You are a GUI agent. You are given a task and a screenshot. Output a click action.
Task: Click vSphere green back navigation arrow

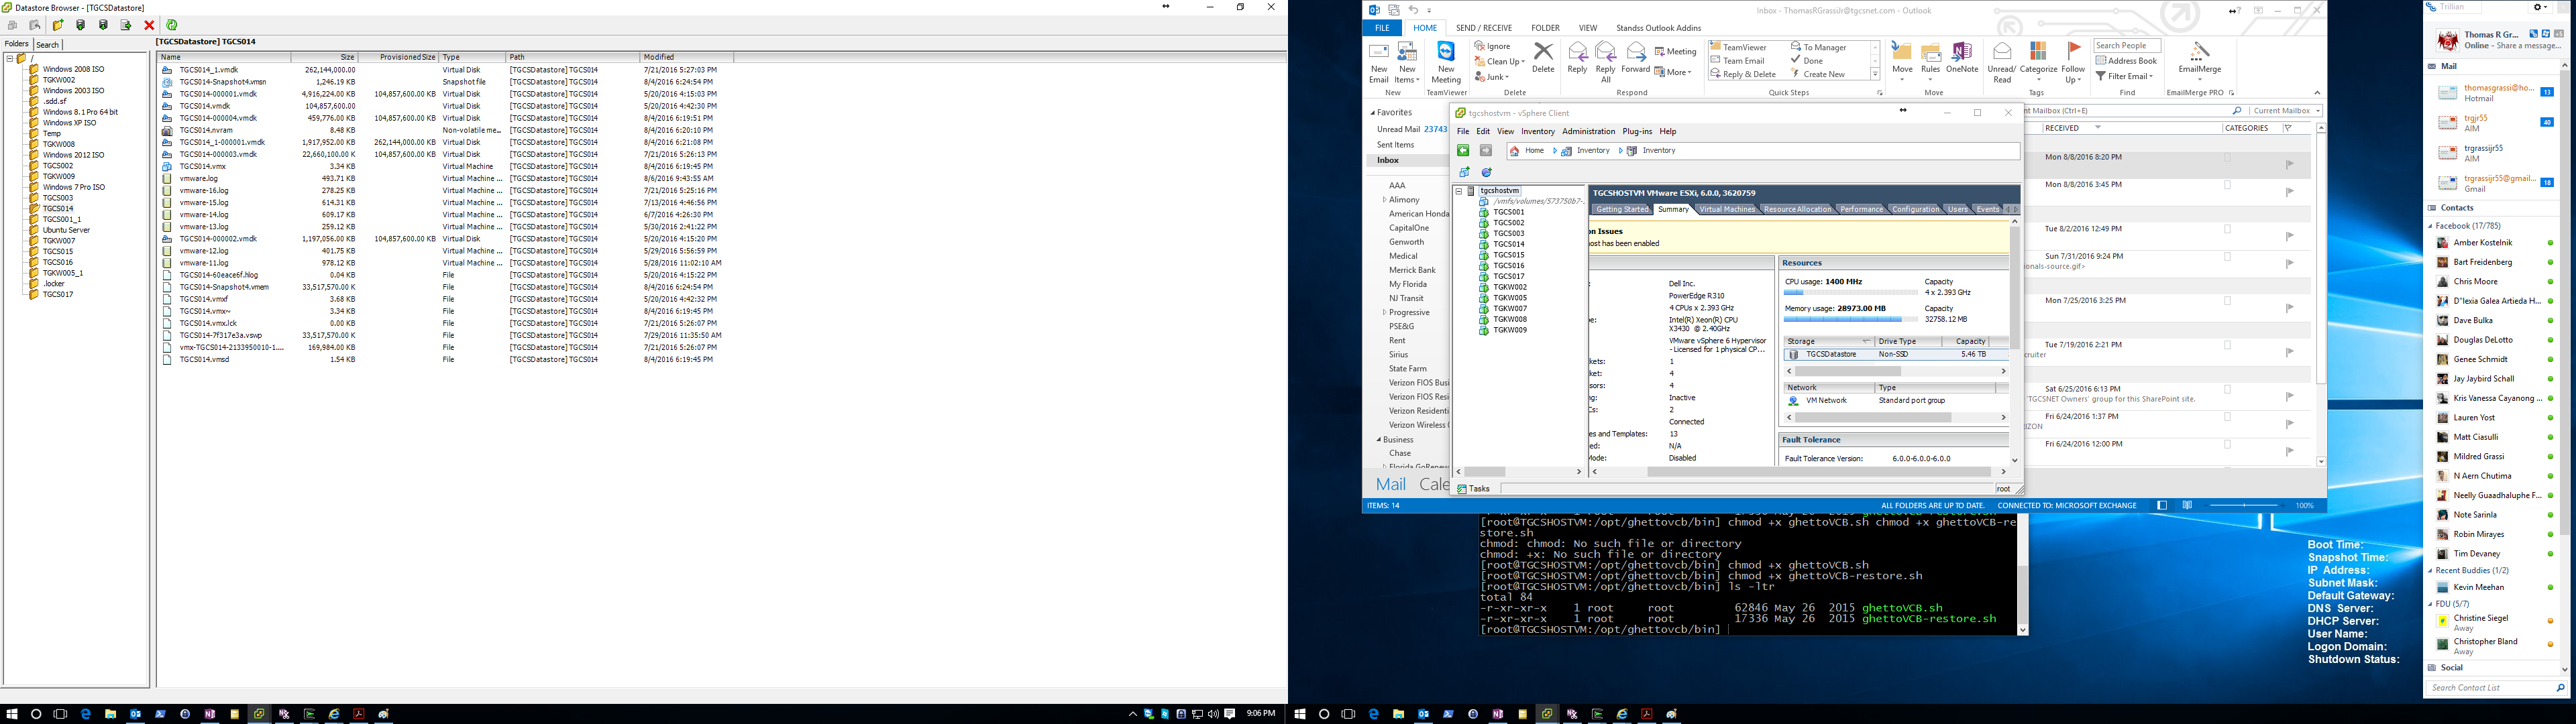coord(1463,151)
